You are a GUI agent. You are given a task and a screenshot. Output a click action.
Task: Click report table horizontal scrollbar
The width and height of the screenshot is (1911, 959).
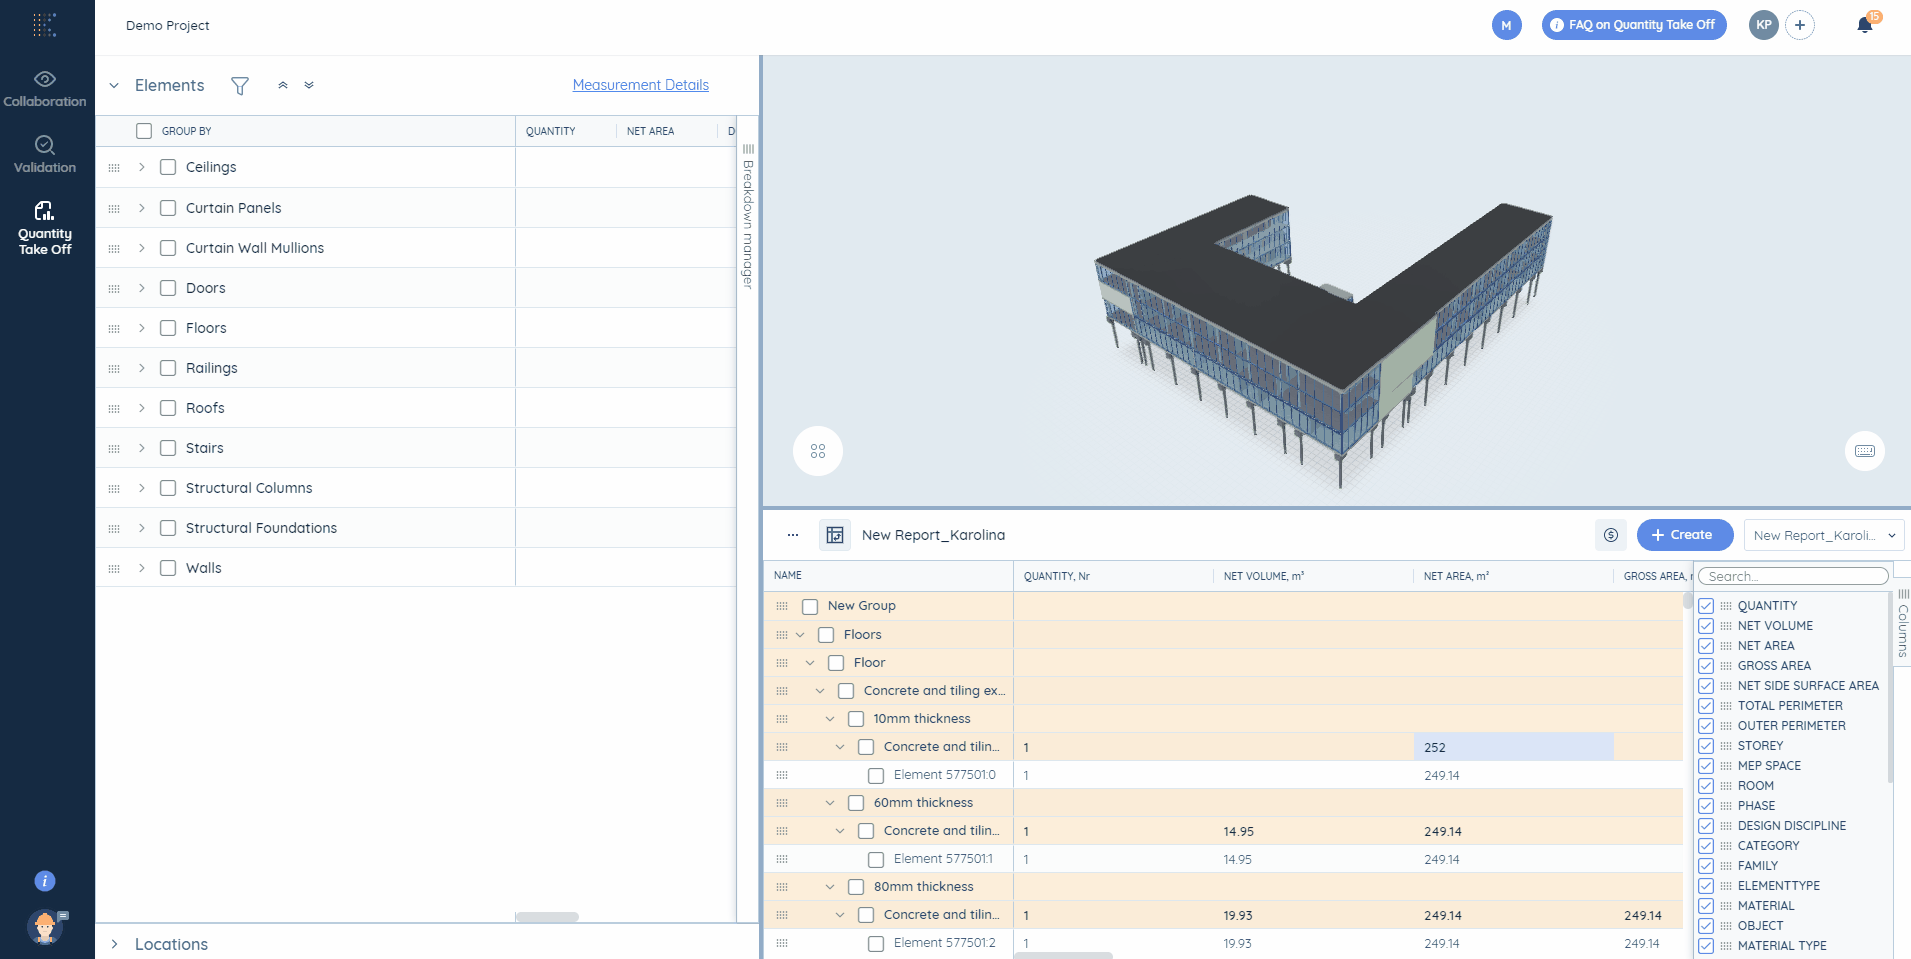coord(1063,956)
